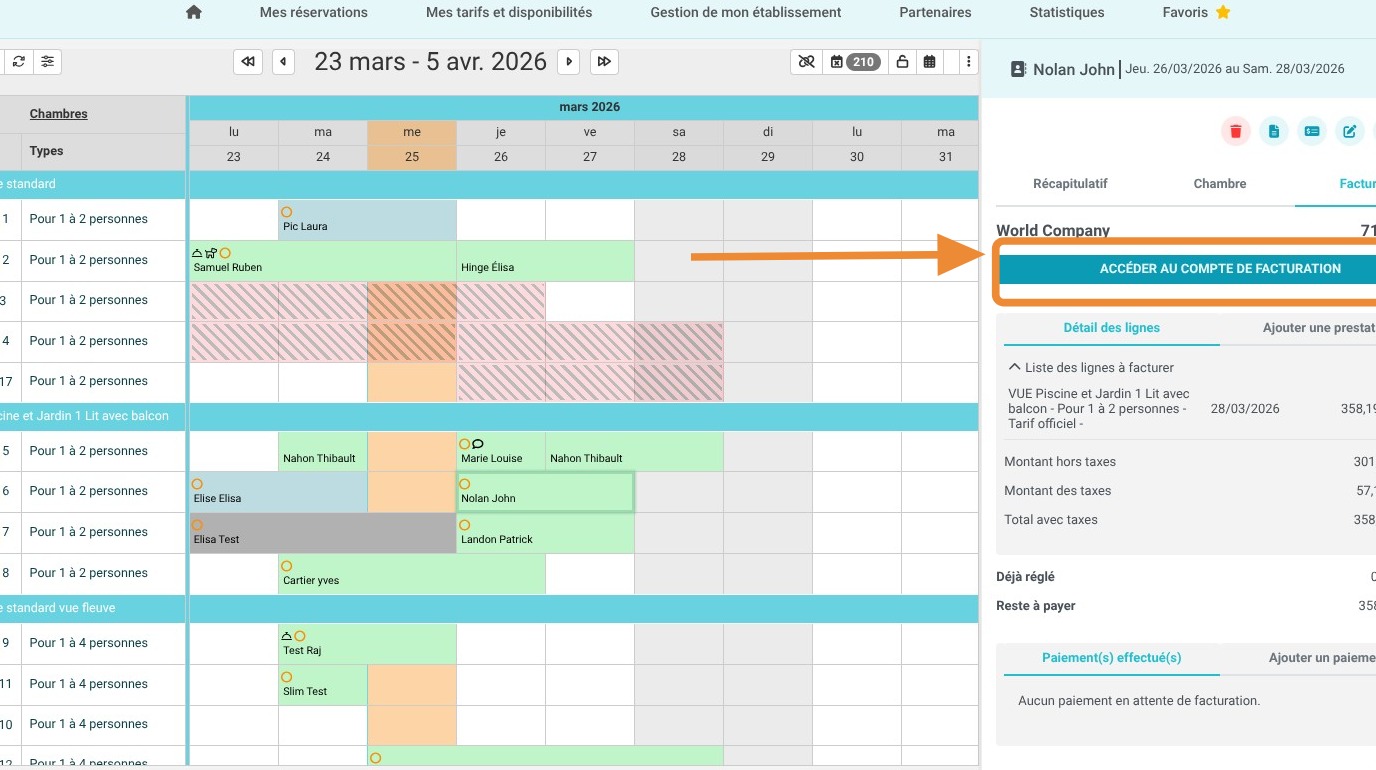Collapse the 'Liste des lignes à facturer' section

coord(1015,367)
